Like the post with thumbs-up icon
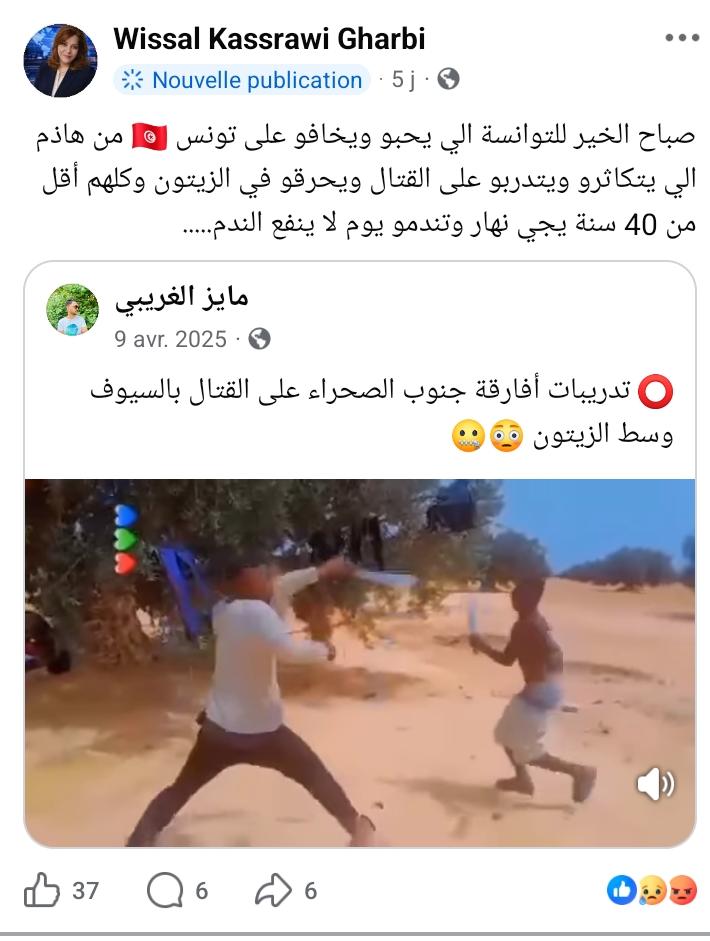Screen dimensions: 710x941 click(x=41, y=890)
